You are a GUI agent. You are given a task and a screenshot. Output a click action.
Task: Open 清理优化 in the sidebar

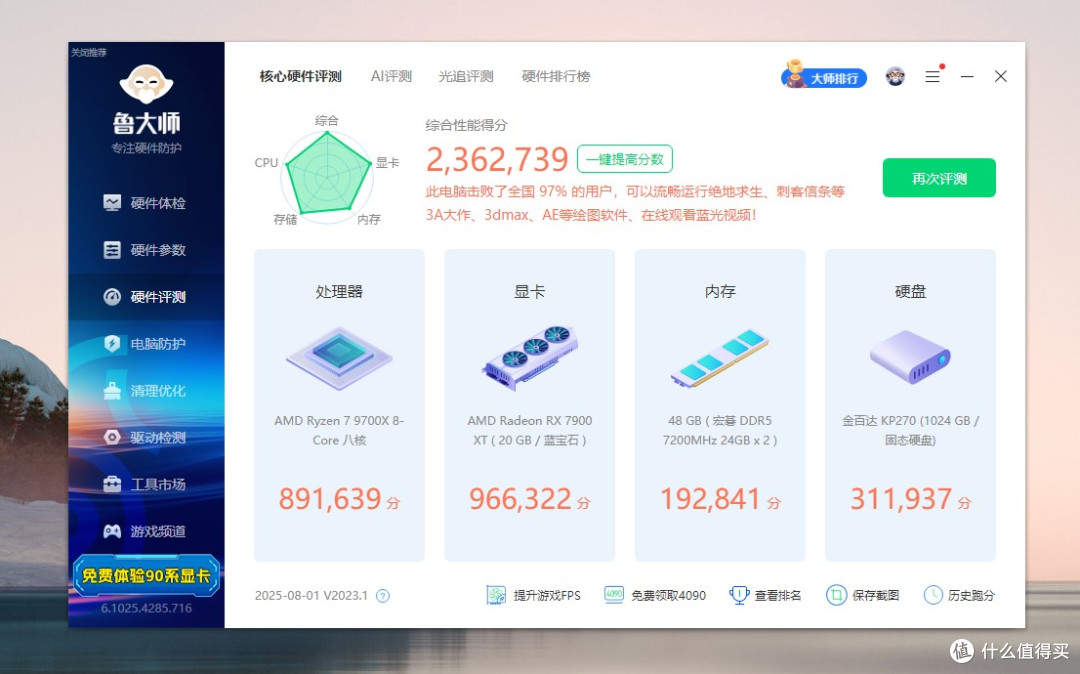click(145, 390)
